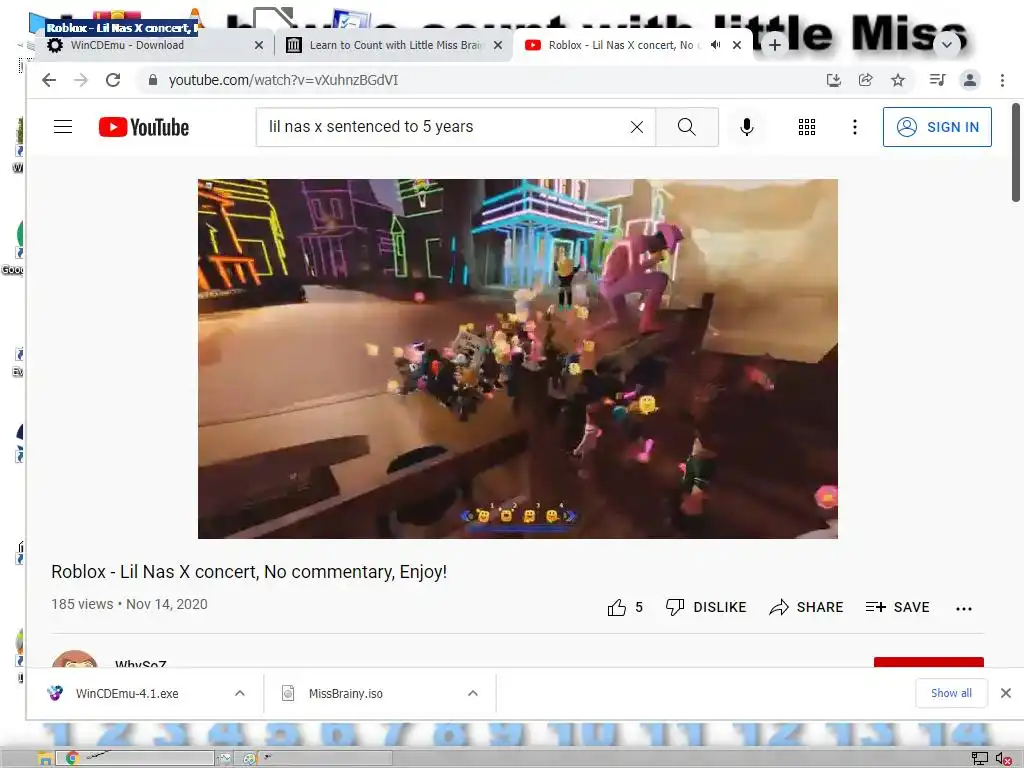Share this page from the address bar
The width and height of the screenshot is (1024, 768).
tap(865, 80)
